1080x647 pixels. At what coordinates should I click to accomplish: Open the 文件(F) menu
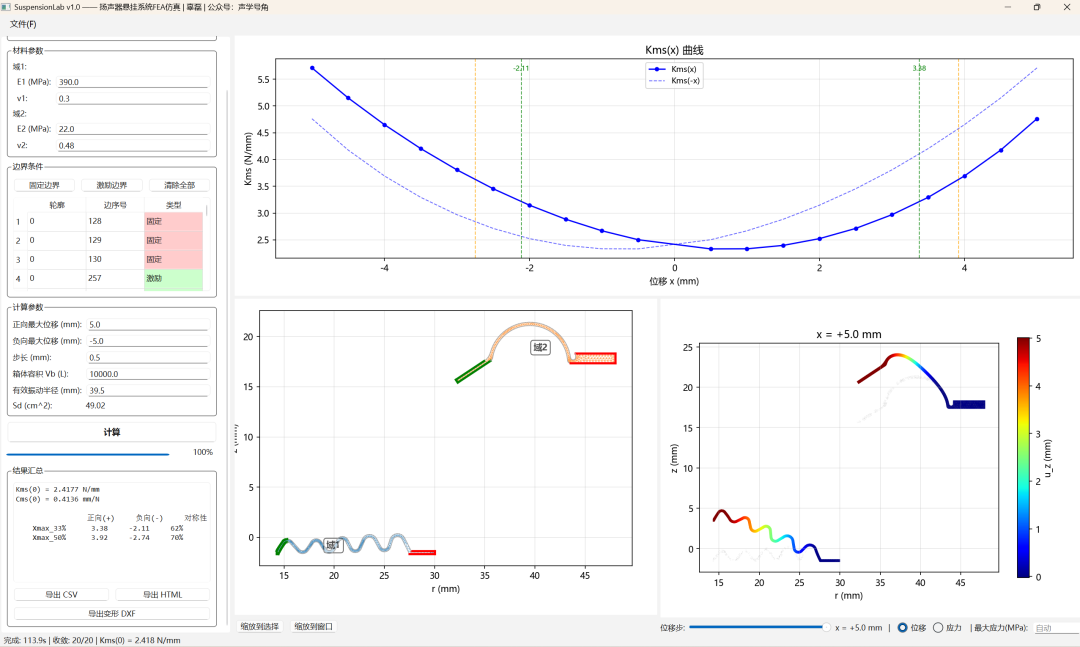point(23,24)
